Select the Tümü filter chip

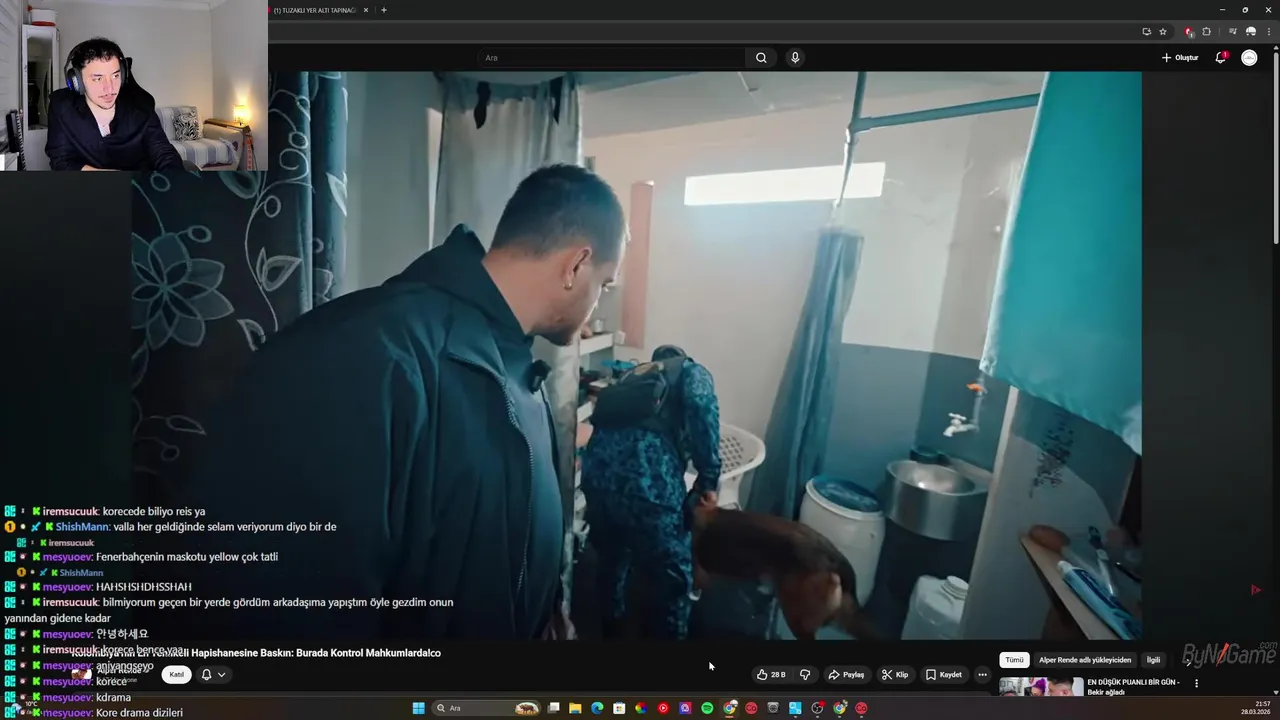(x=1014, y=660)
